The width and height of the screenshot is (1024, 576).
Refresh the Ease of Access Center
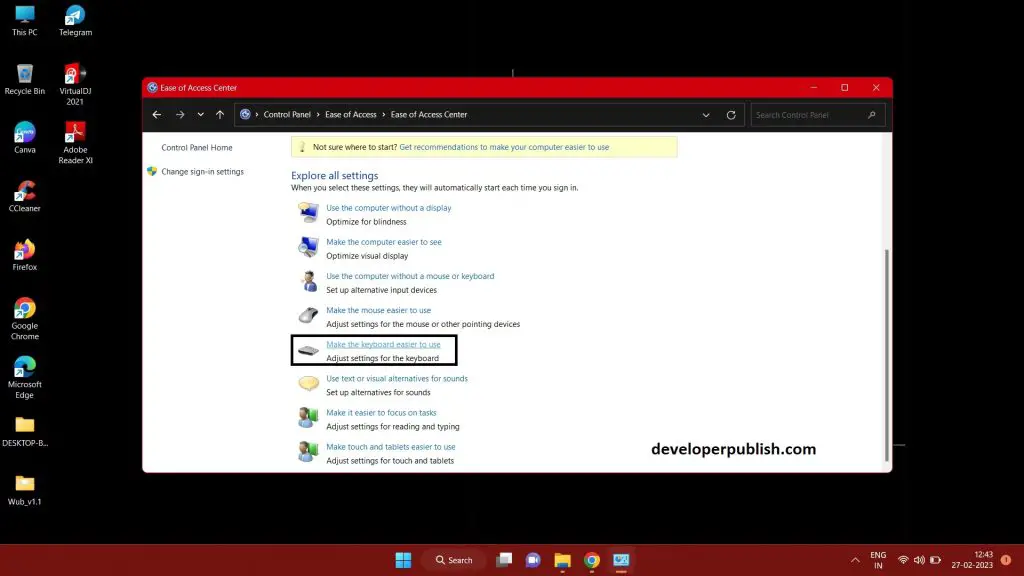(731, 115)
